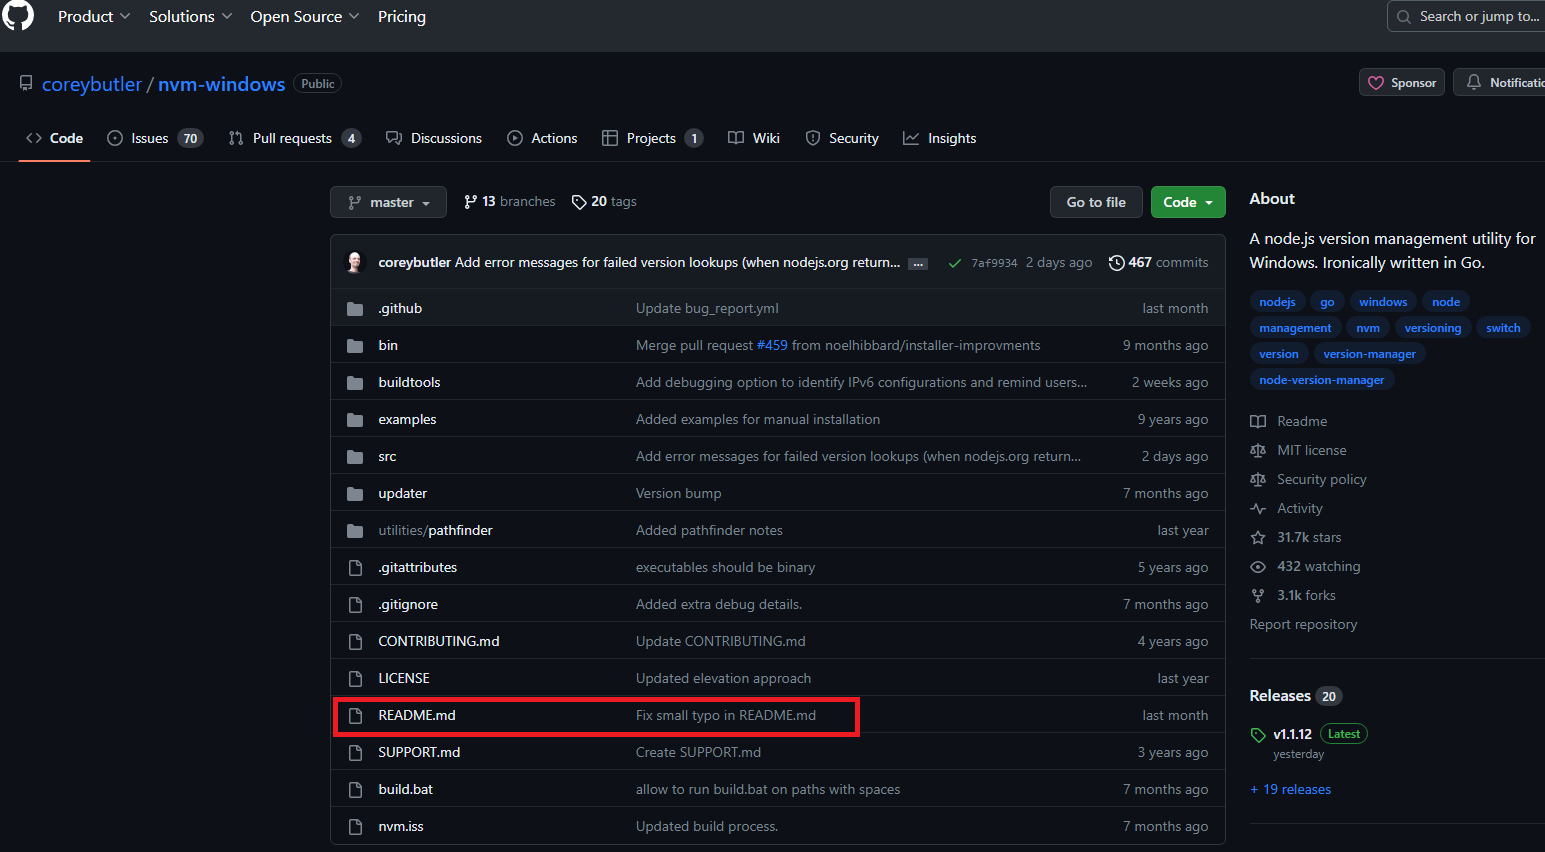Open the GitHub logo homepage
Image resolution: width=1545 pixels, height=852 pixels.
(x=18, y=15)
